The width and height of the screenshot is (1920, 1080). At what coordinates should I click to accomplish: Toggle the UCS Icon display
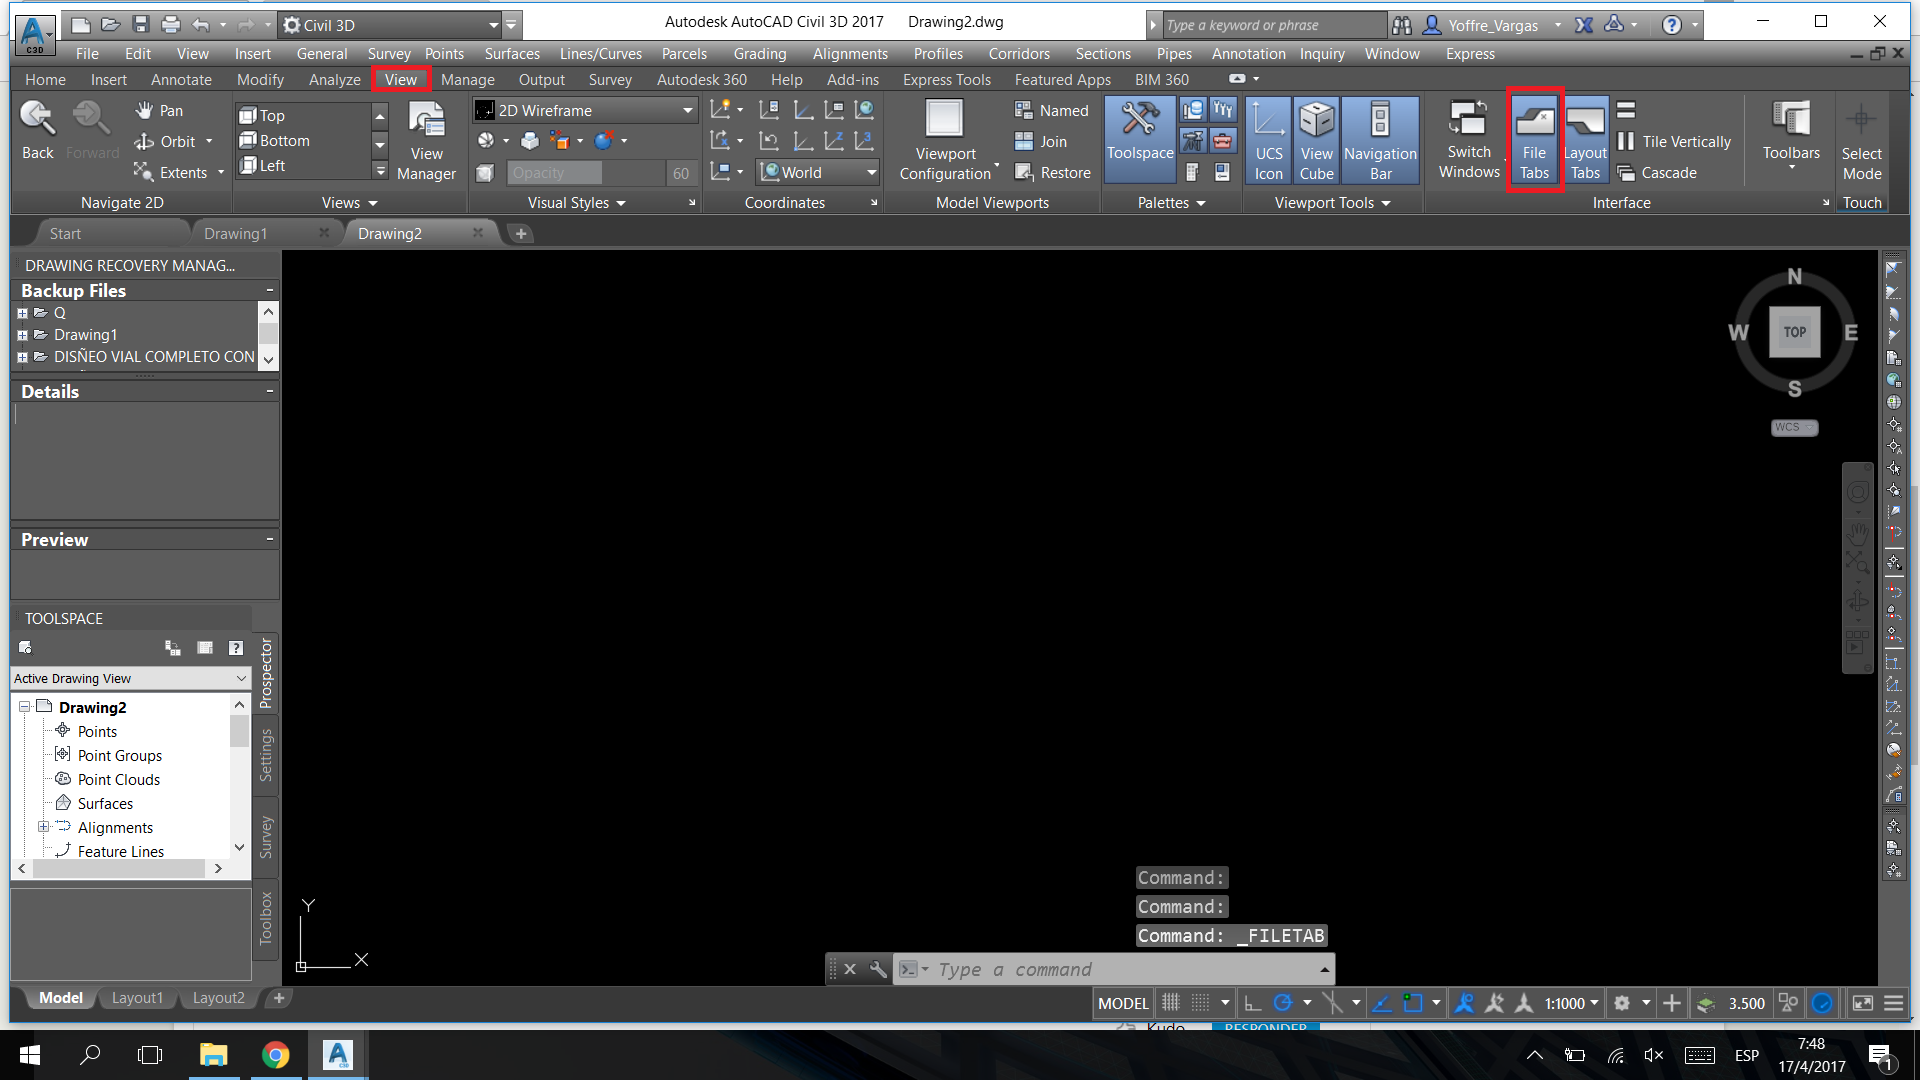point(1268,139)
